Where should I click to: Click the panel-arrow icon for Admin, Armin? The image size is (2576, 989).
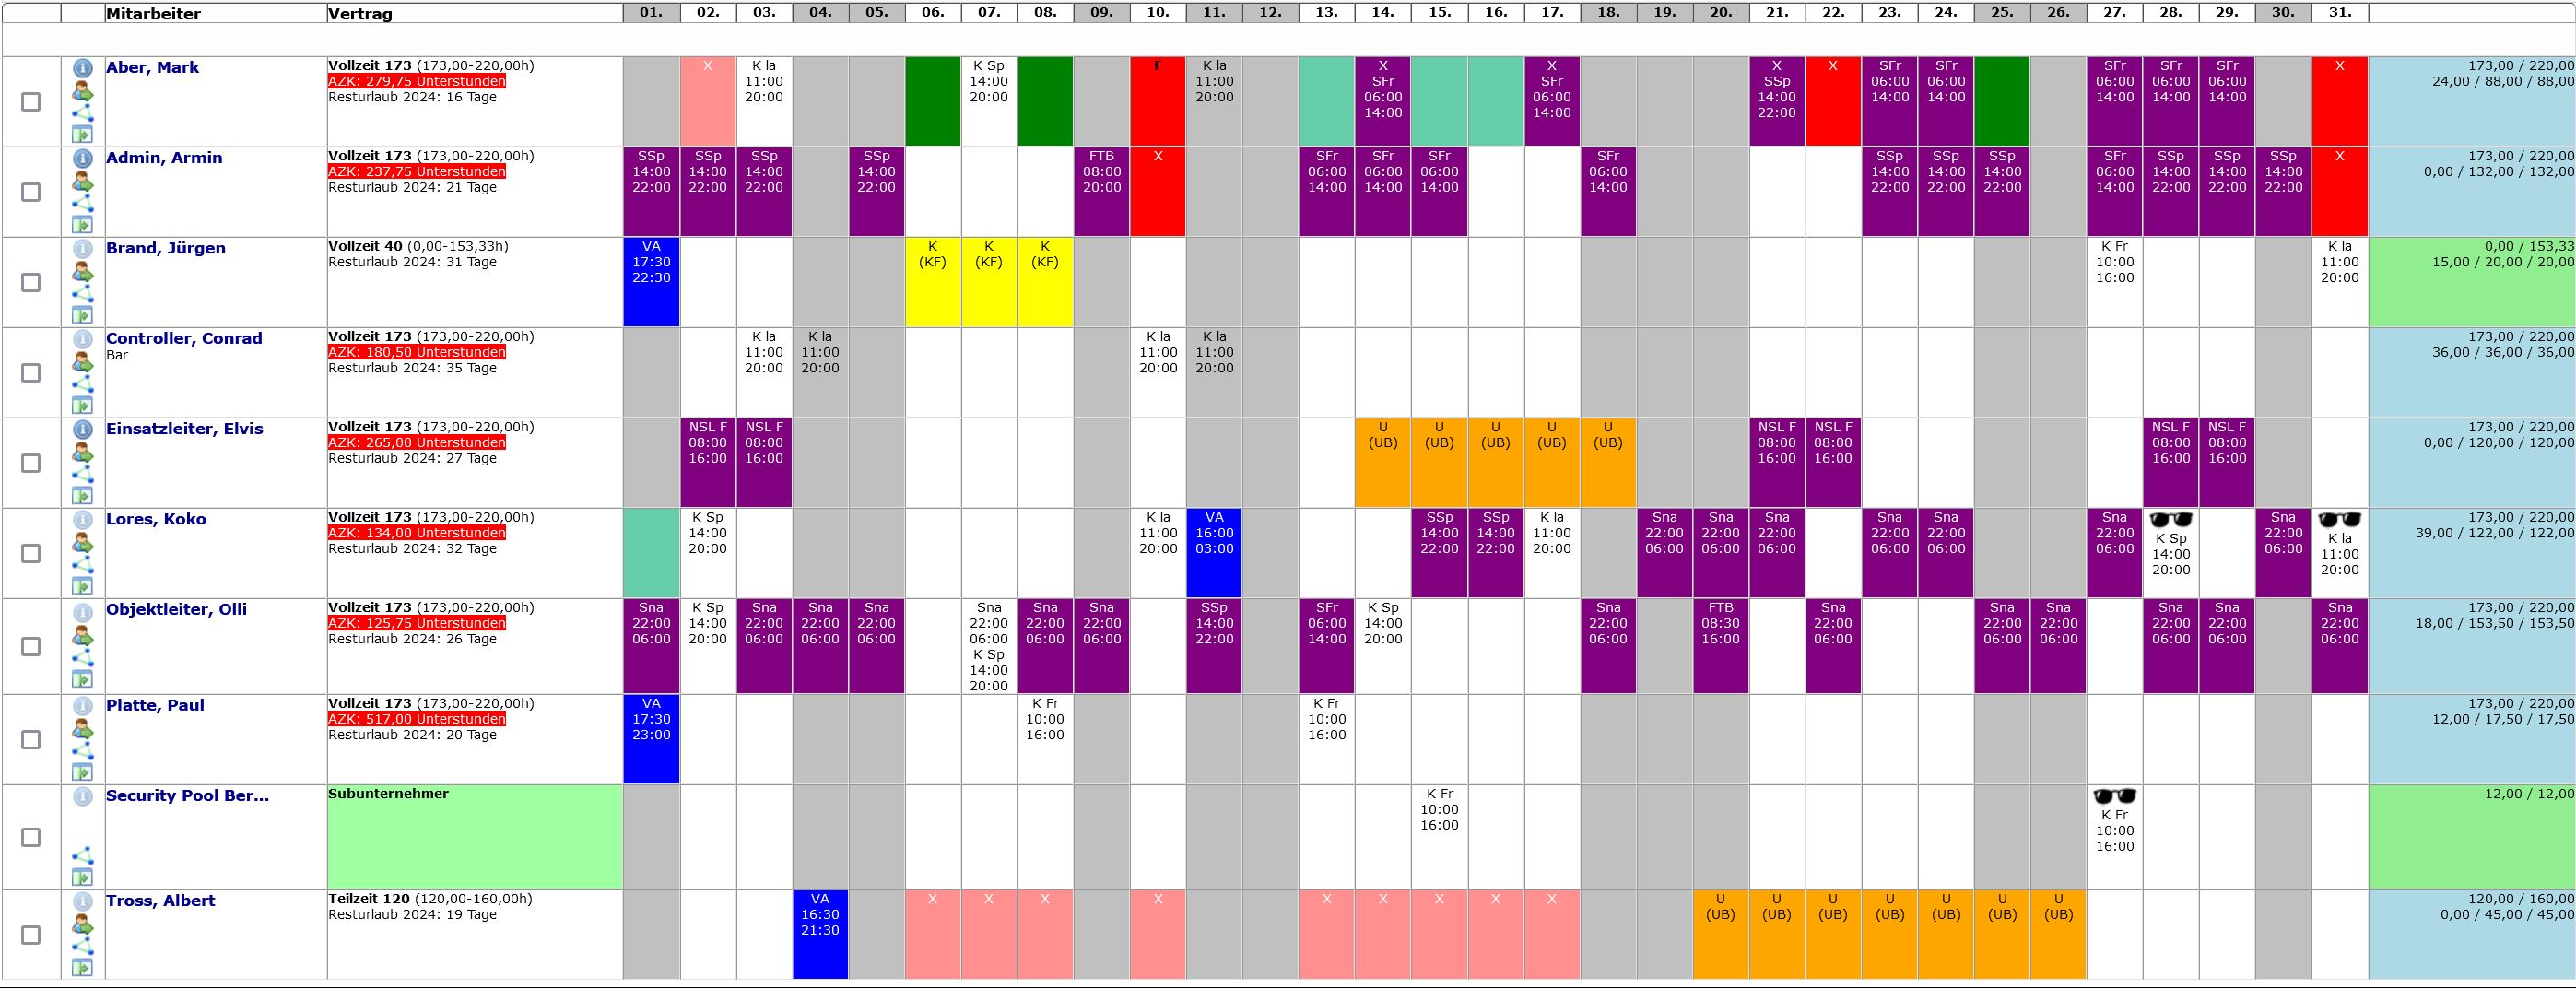coord(83,225)
